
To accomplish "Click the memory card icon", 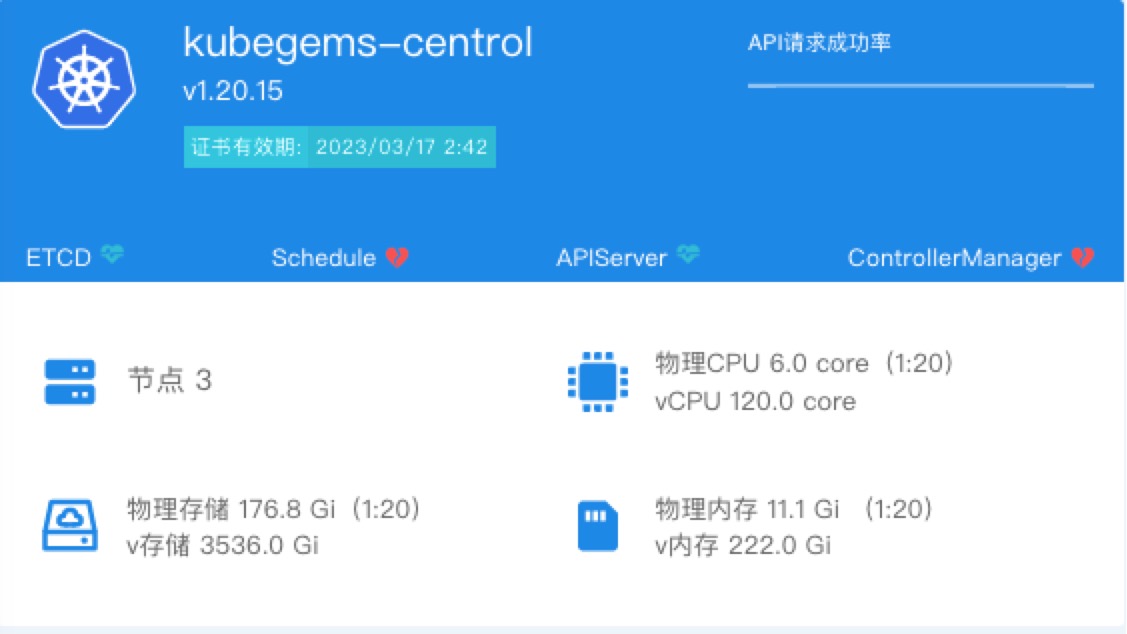I will point(598,525).
